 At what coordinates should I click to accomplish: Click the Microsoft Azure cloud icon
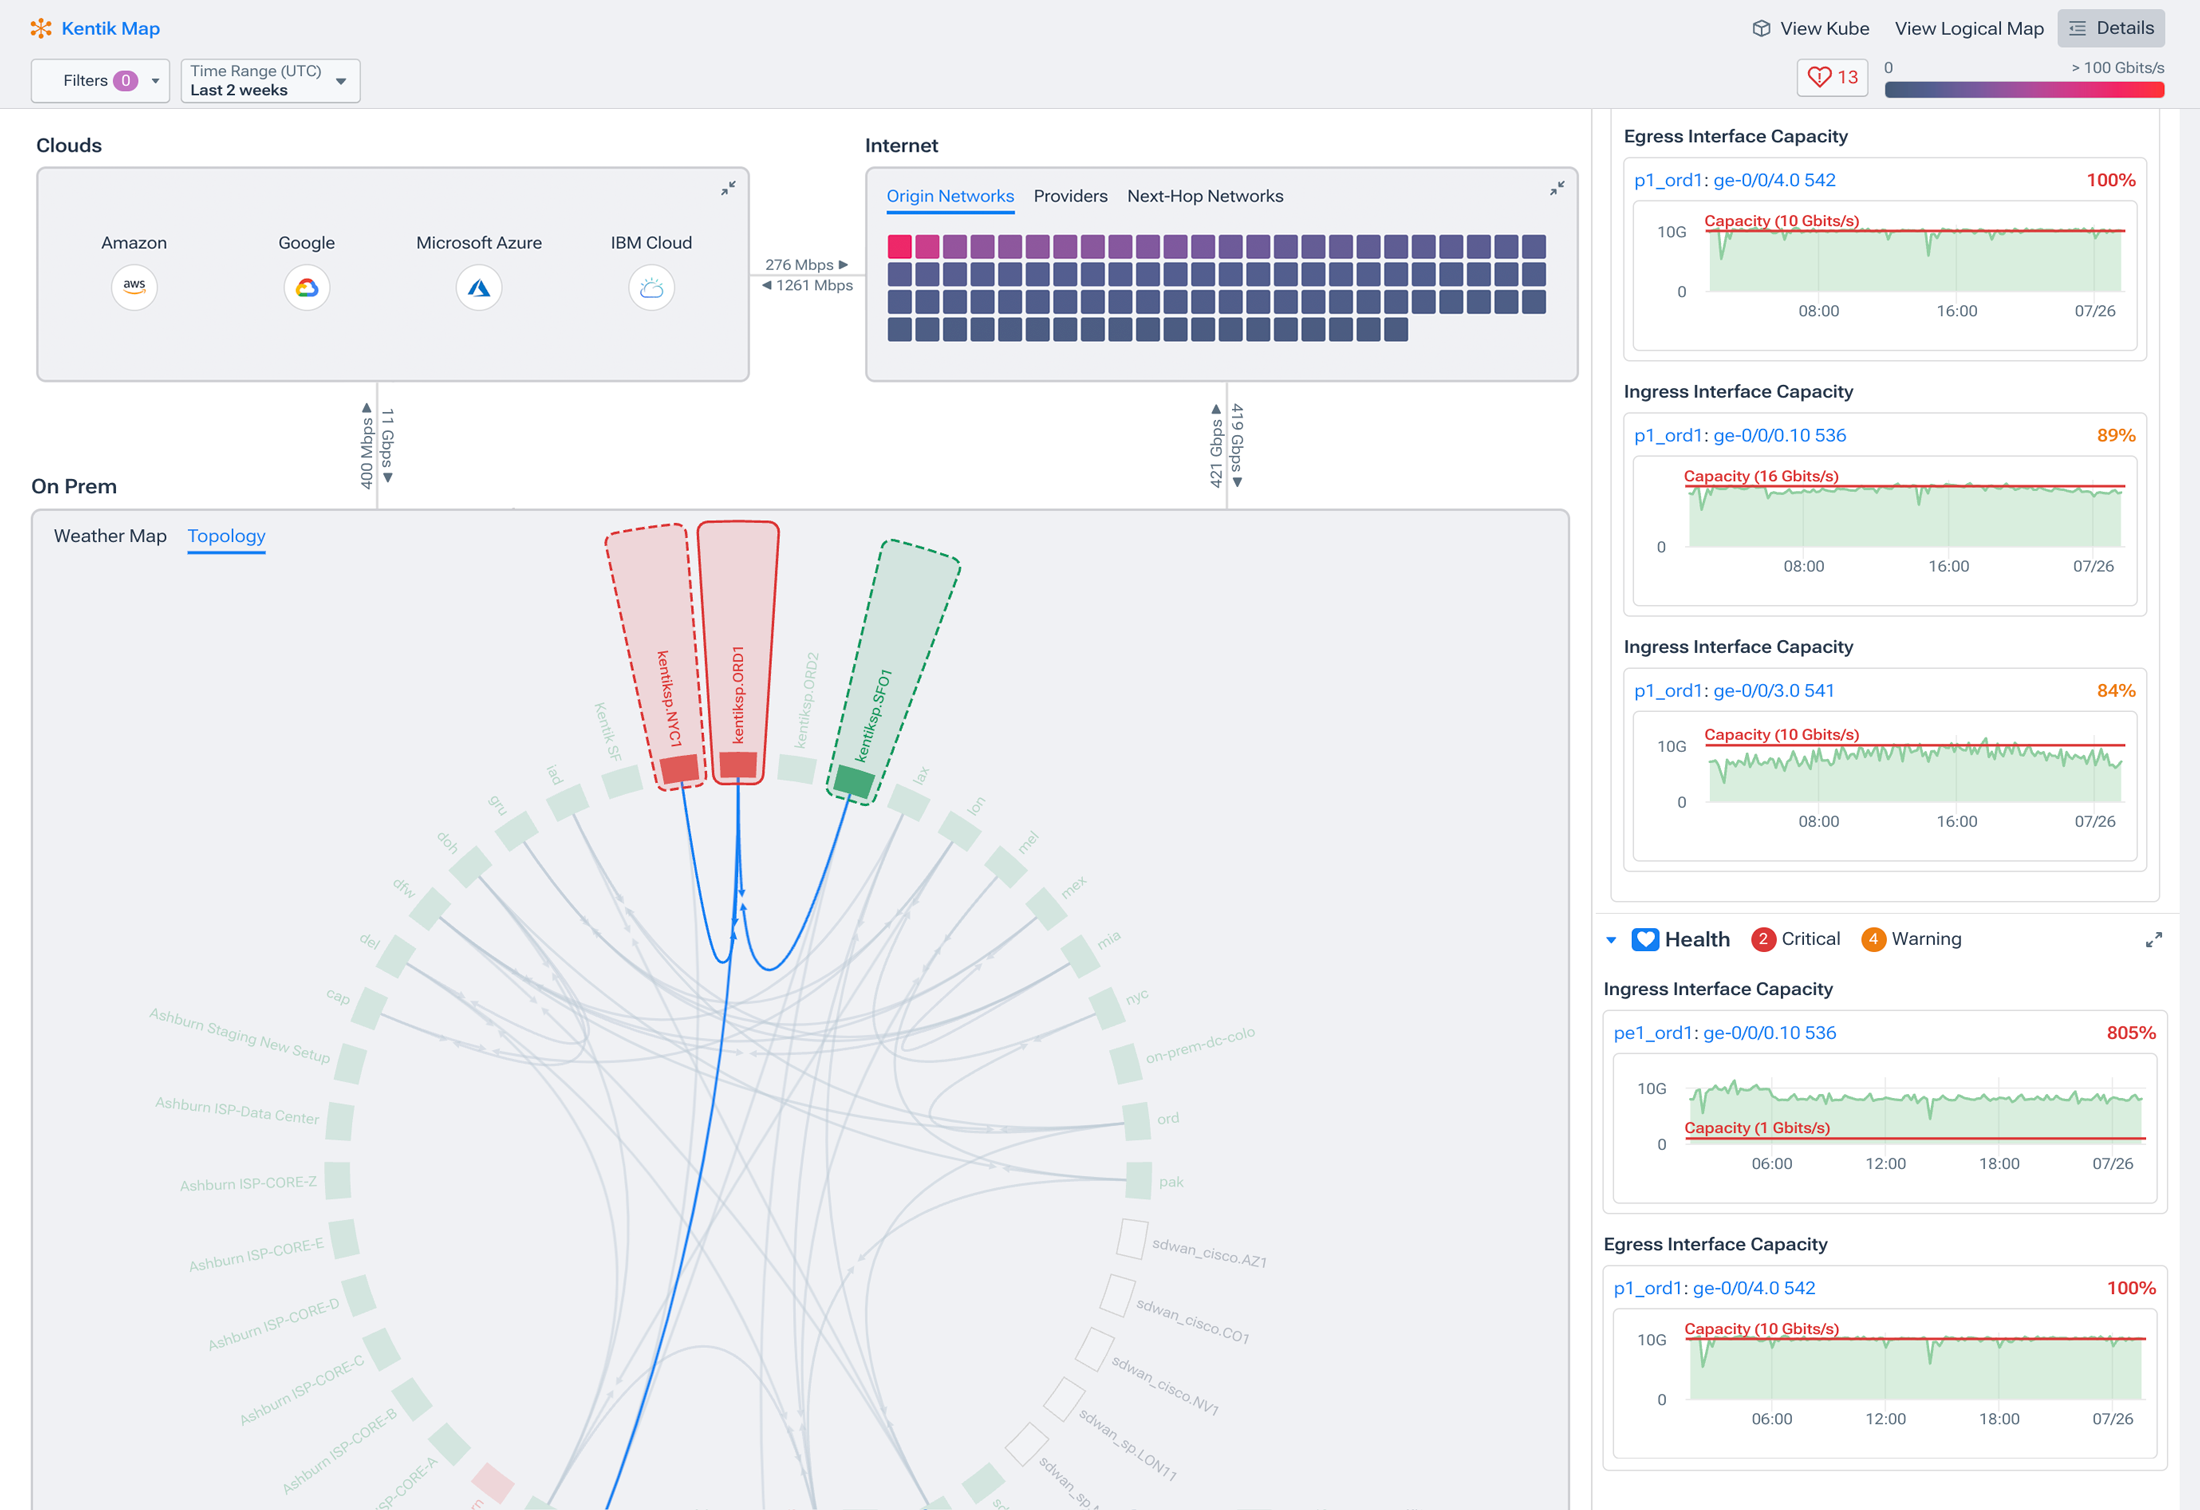(479, 288)
